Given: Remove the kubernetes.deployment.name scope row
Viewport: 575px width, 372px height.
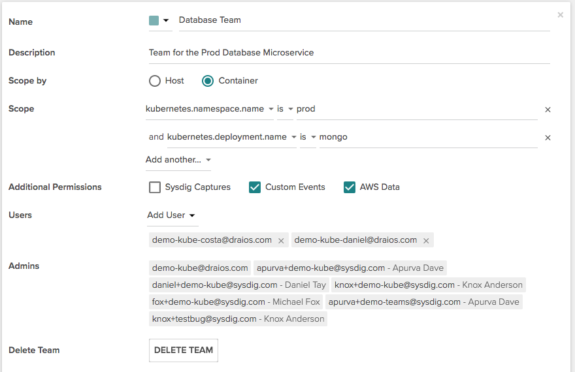Looking at the screenshot, I should click(x=547, y=138).
